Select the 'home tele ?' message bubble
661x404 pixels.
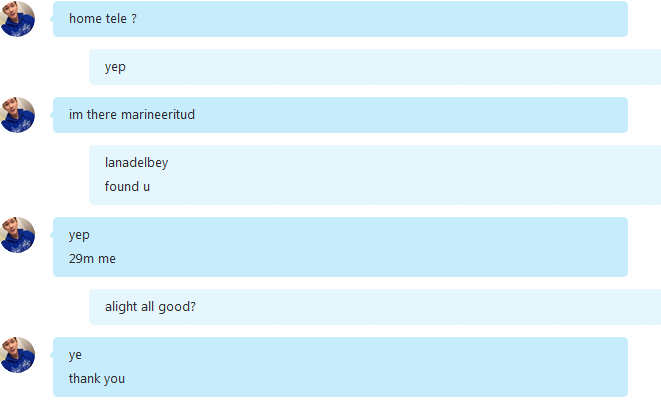(340, 19)
